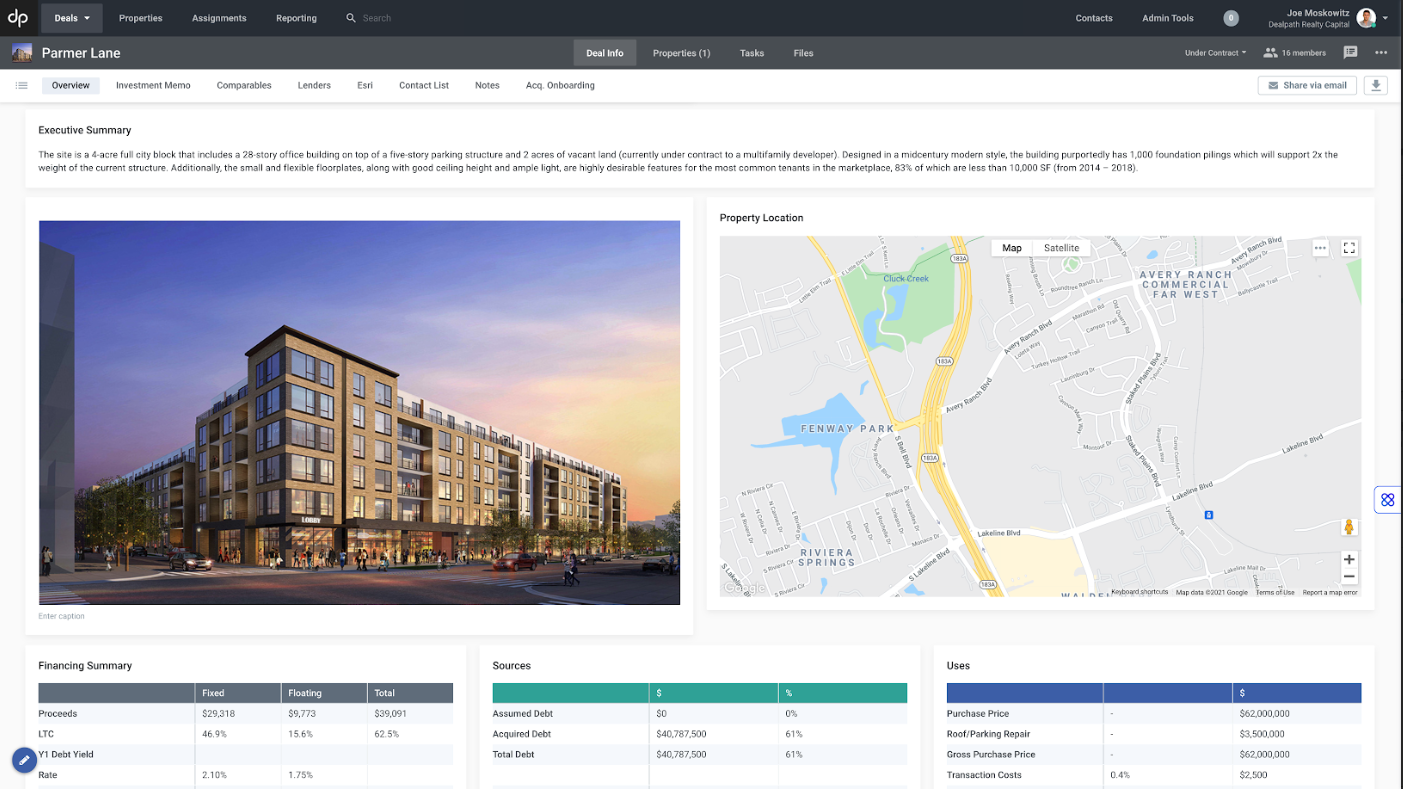Switch the map to Satellite view

(x=1061, y=247)
